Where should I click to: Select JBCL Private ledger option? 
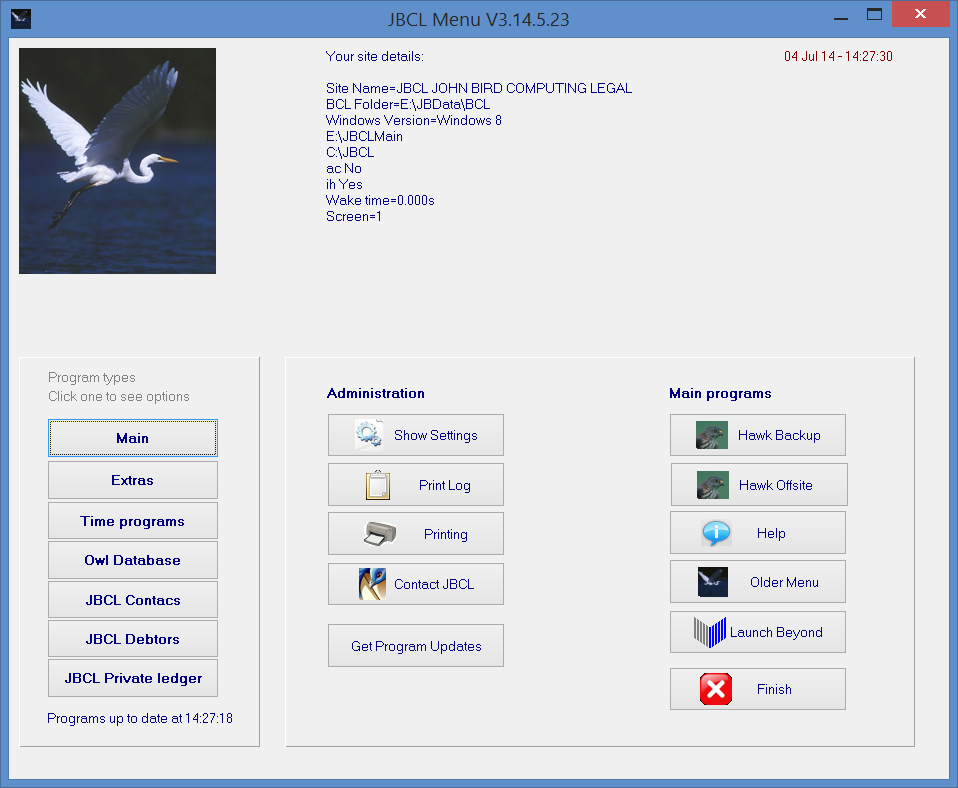coord(132,678)
